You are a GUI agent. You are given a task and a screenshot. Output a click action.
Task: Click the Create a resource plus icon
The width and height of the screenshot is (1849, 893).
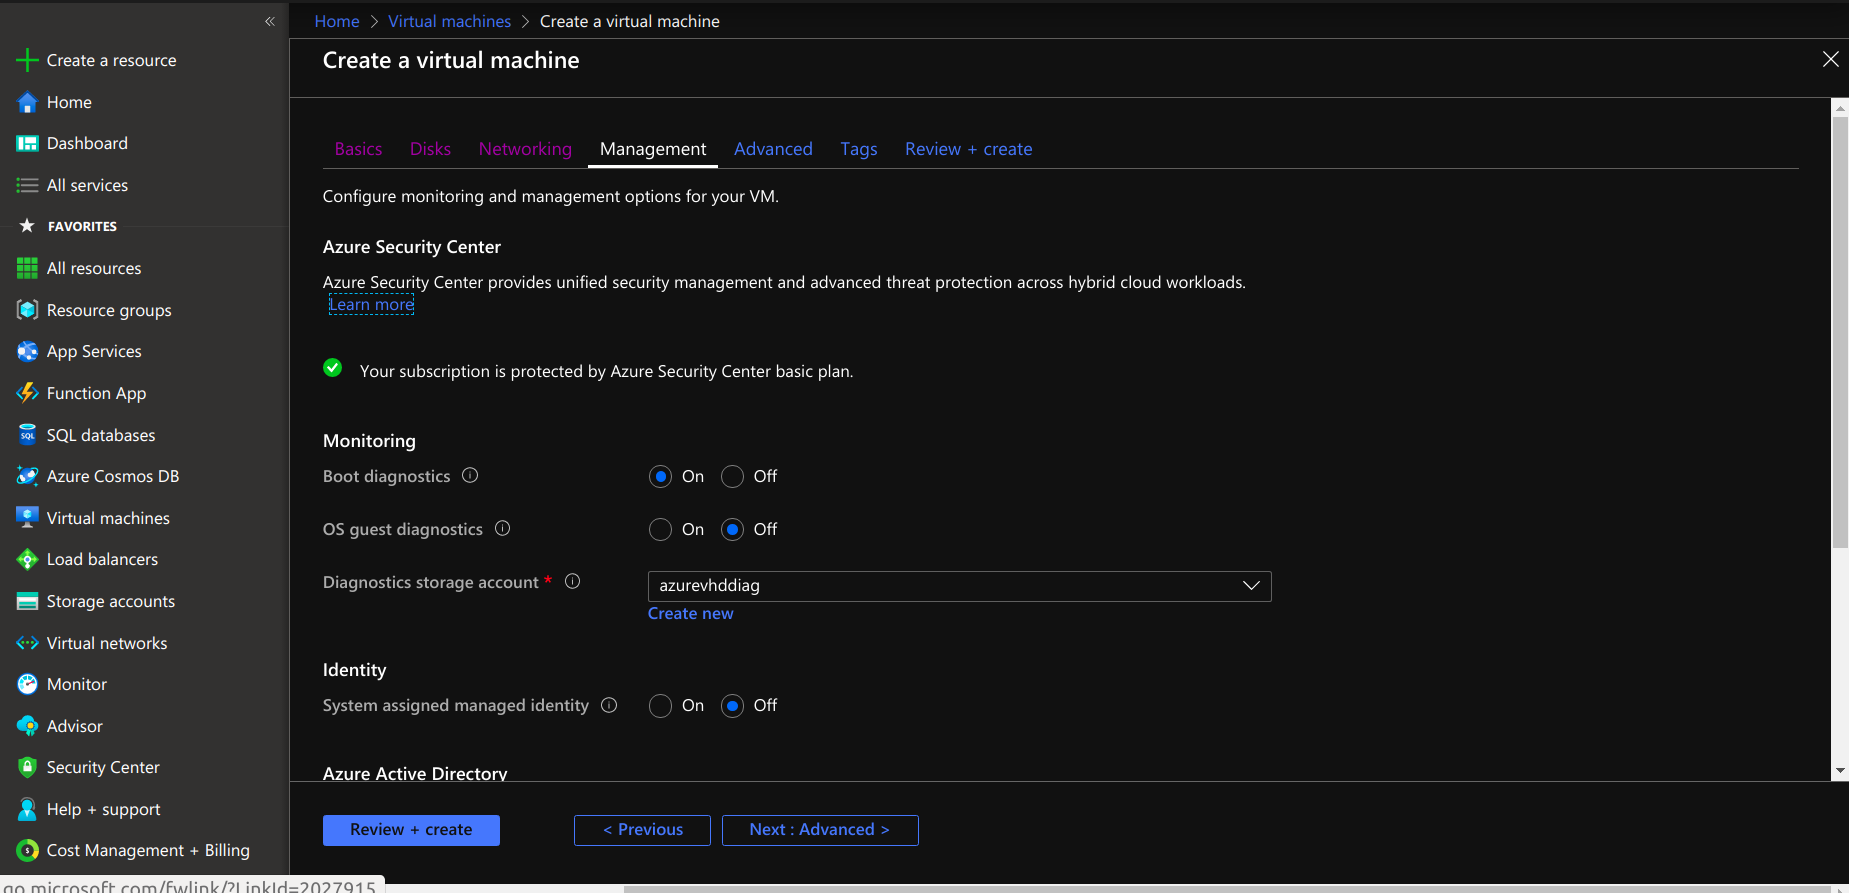tap(27, 60)
